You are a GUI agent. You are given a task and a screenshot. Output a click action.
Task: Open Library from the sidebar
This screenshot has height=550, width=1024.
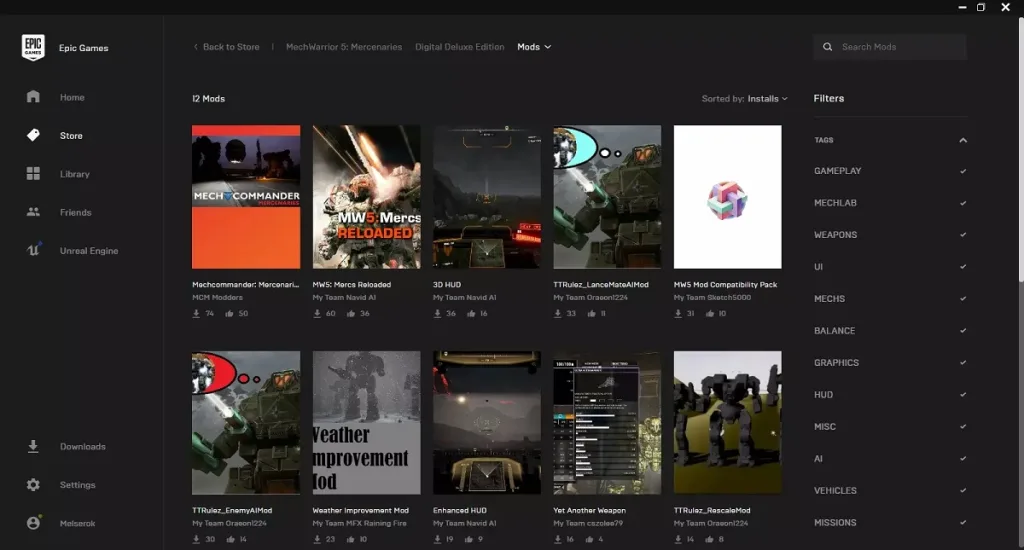74,174
